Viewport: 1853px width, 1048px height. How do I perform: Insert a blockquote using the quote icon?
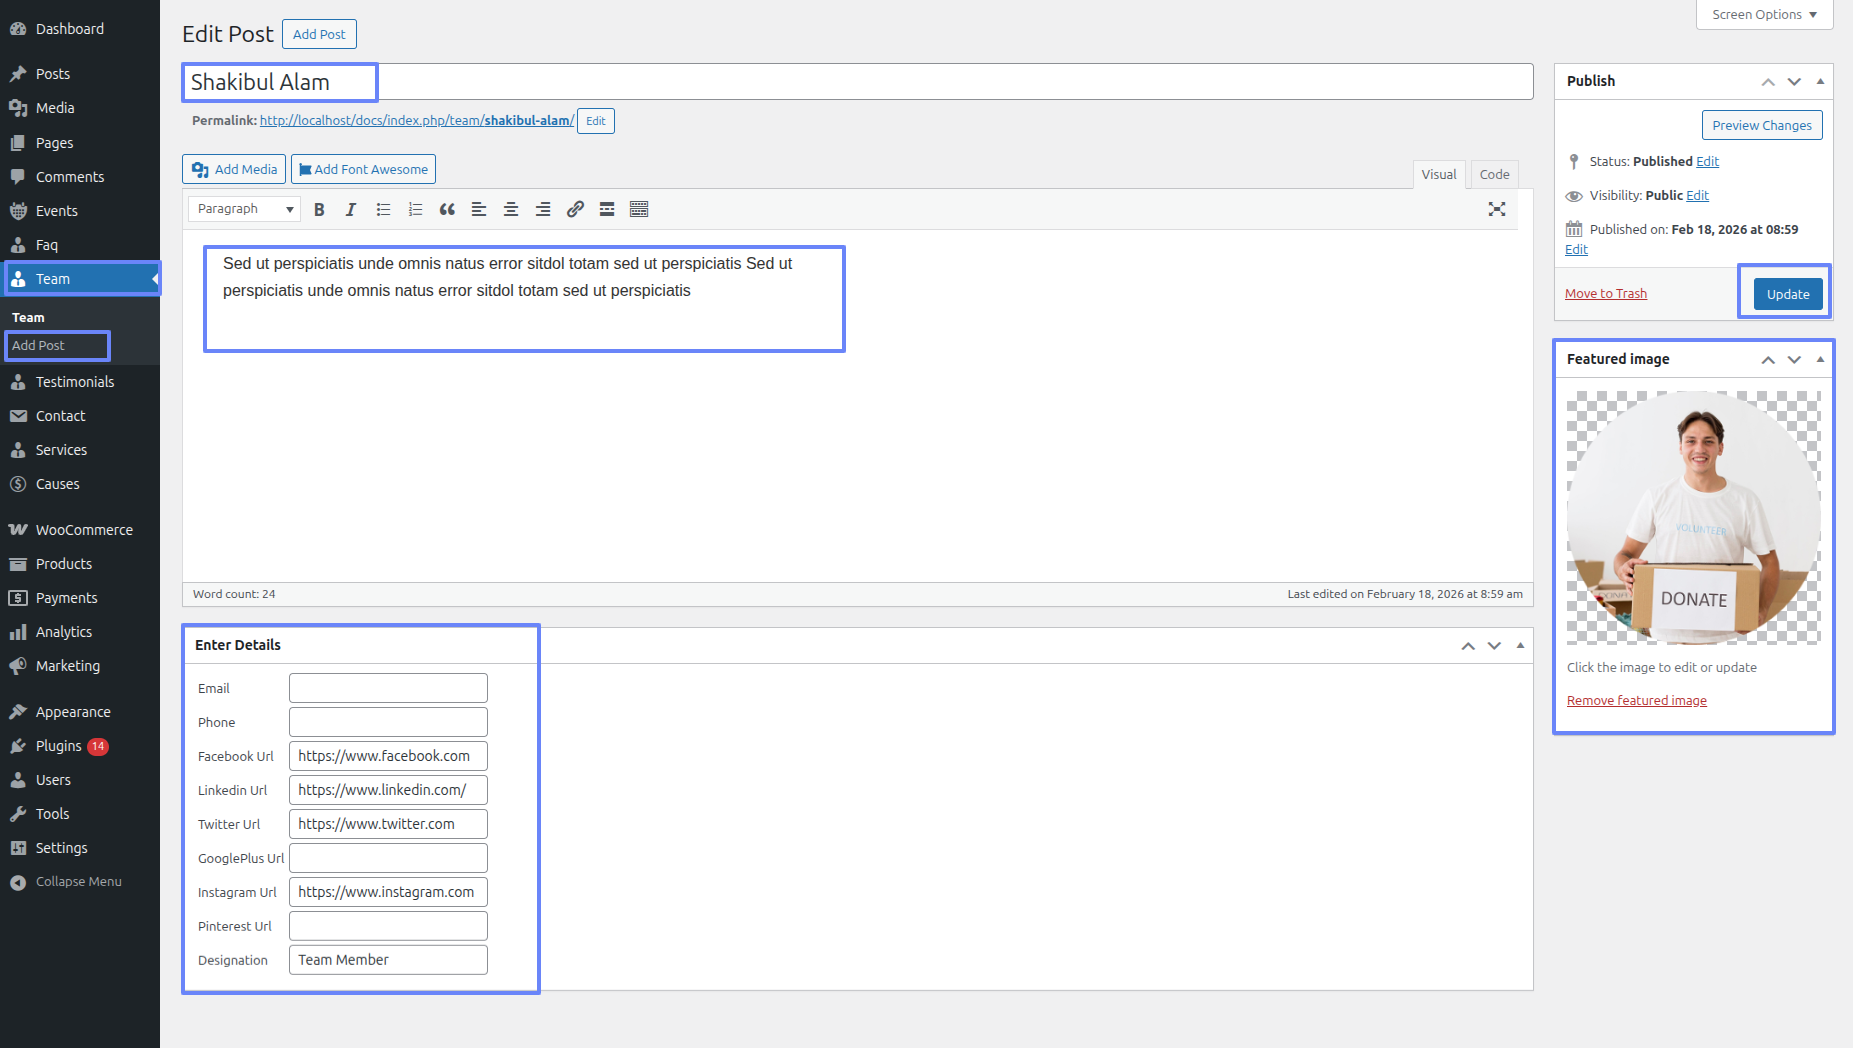coord(447,209)
